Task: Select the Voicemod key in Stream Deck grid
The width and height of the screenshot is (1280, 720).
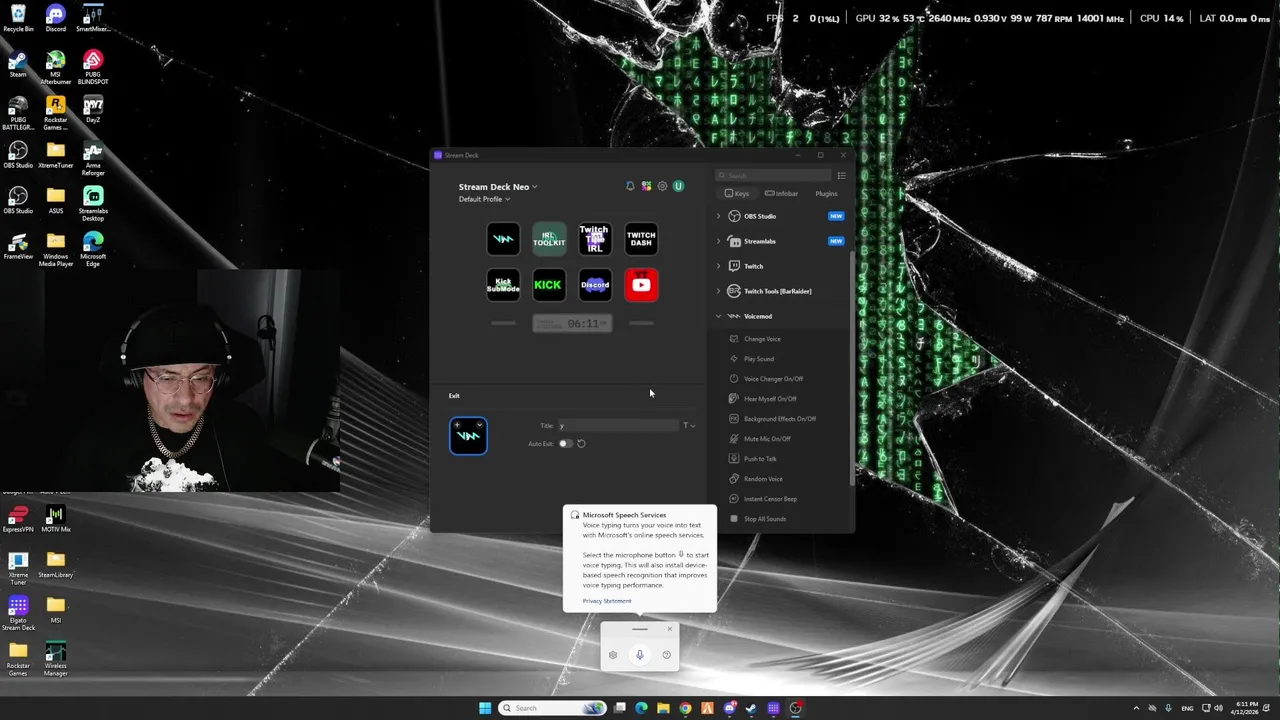Action: click(x=503, y=239)
